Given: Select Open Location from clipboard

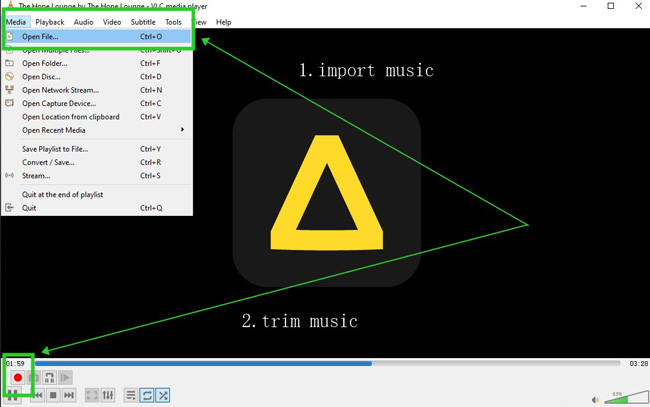Looking at the screenshot, I should point(97,117).
